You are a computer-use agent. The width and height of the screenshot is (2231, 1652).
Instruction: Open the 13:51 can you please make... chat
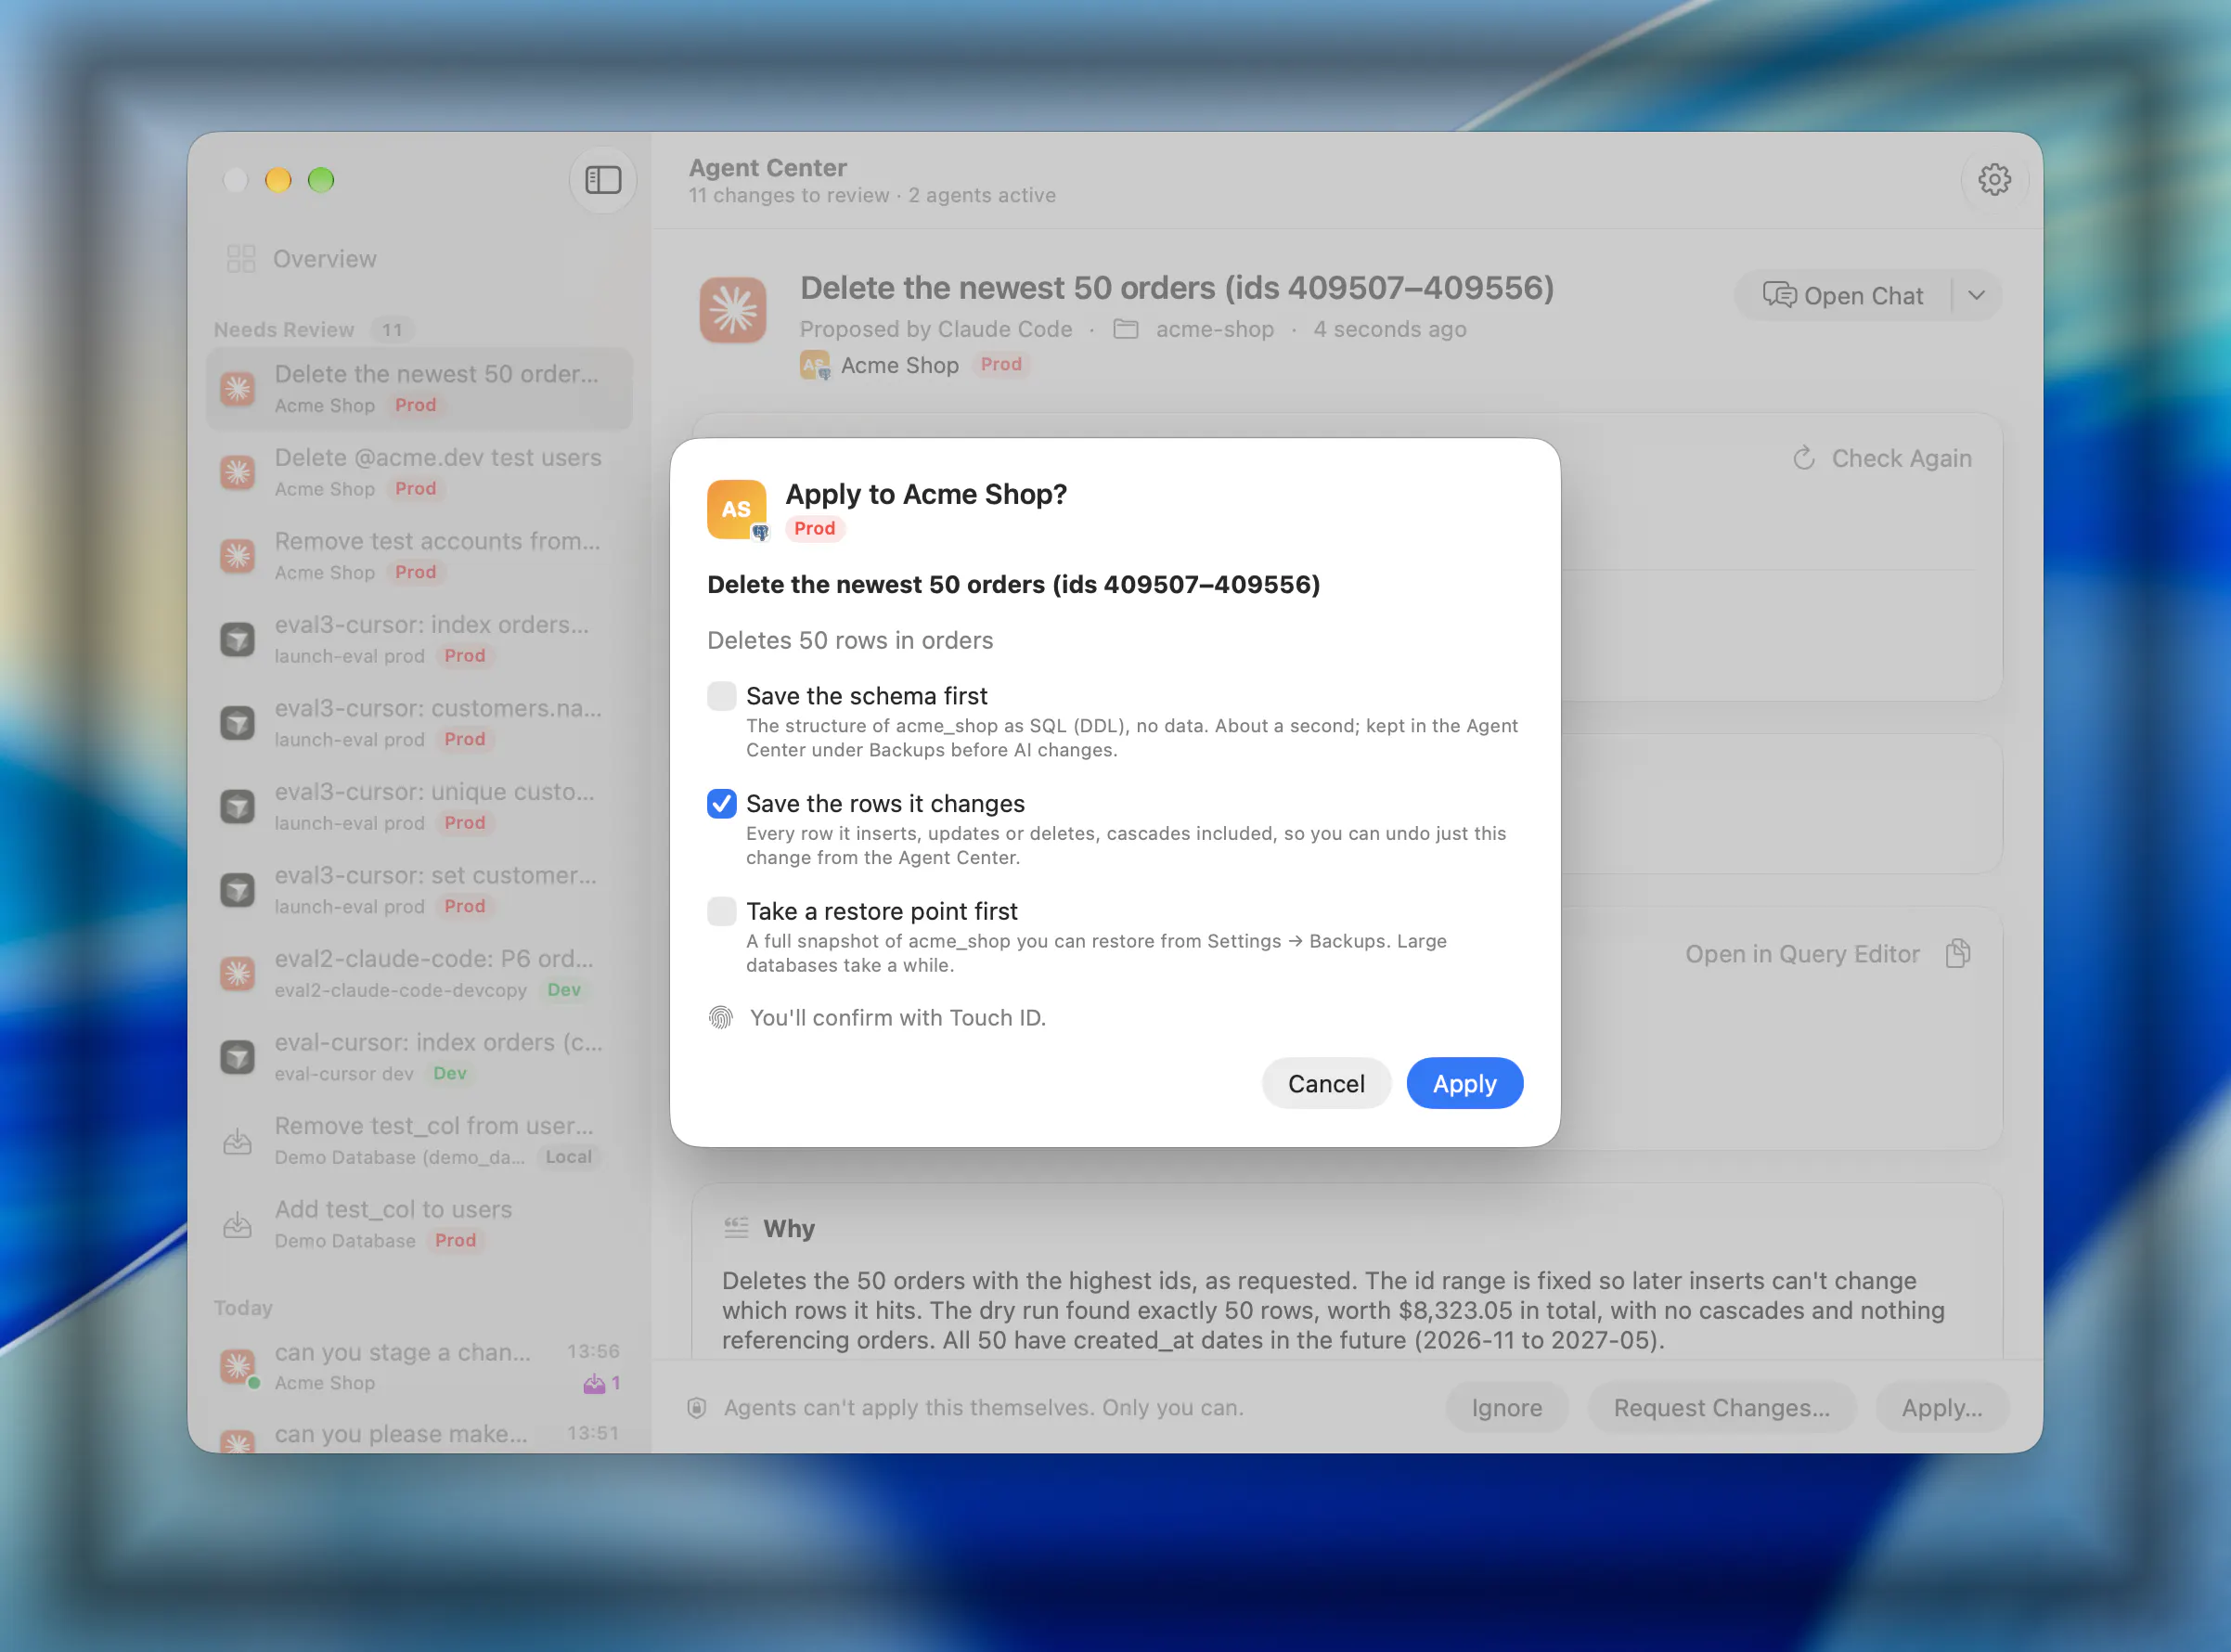click(420, 1434)
